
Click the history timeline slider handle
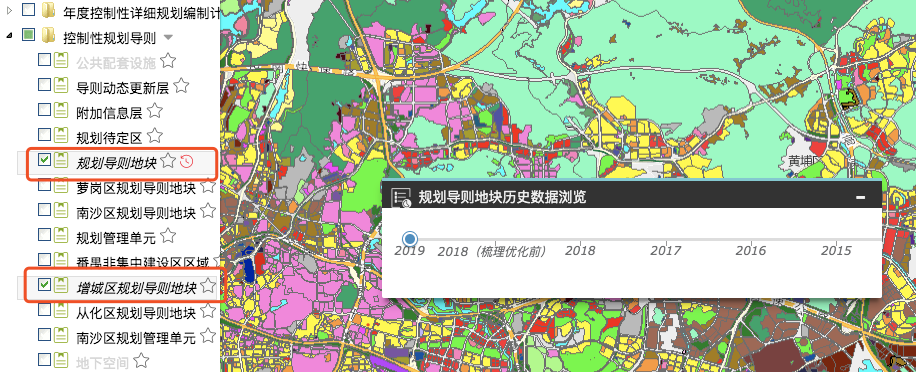410,239
